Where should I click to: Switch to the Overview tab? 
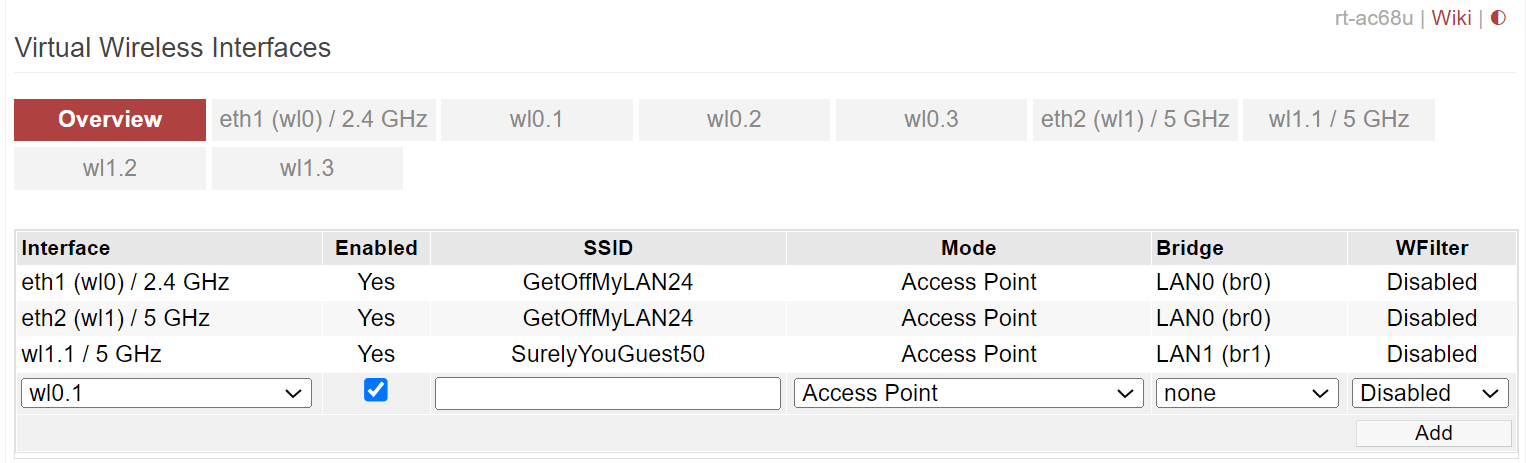110,120
